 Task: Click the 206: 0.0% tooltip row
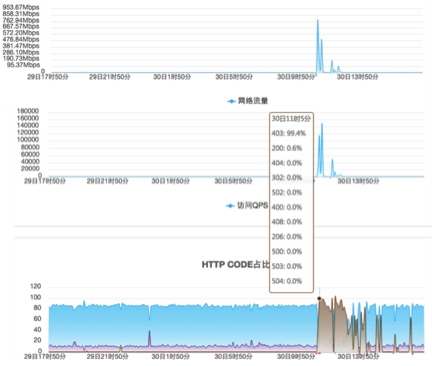[x=287, y=237]
